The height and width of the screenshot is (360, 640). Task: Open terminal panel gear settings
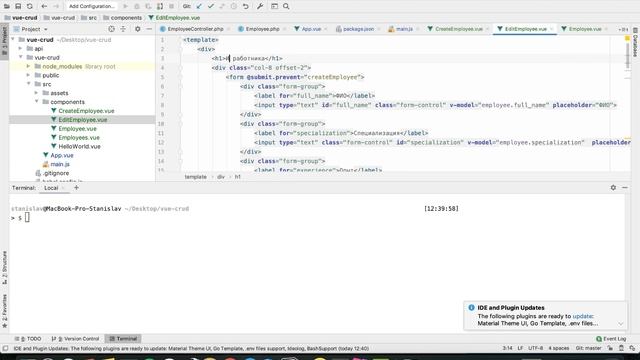tap(613, 188)
